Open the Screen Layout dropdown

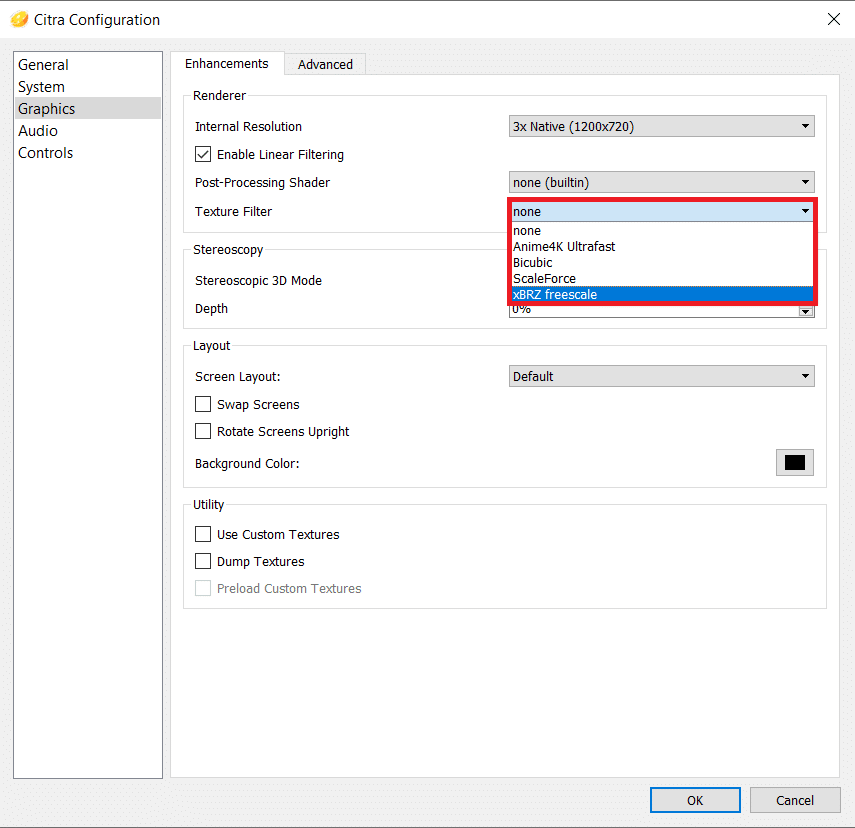[x=661, y=377]
